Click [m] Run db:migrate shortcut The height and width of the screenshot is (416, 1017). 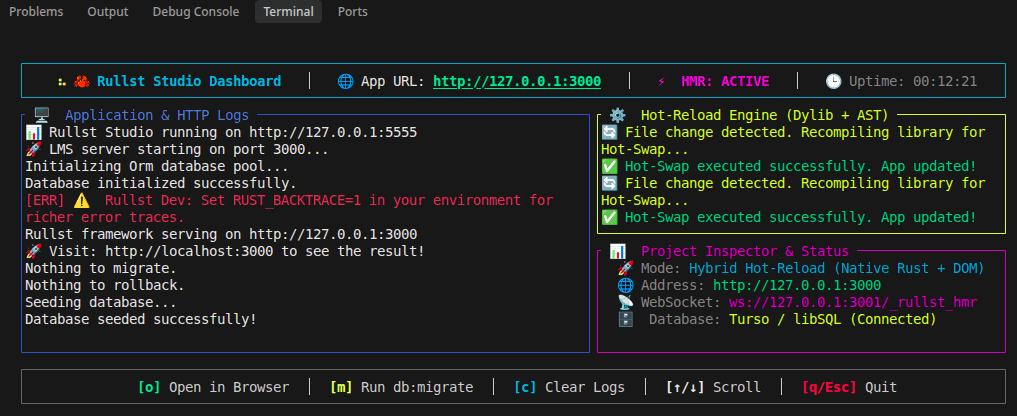pos(401,387)
